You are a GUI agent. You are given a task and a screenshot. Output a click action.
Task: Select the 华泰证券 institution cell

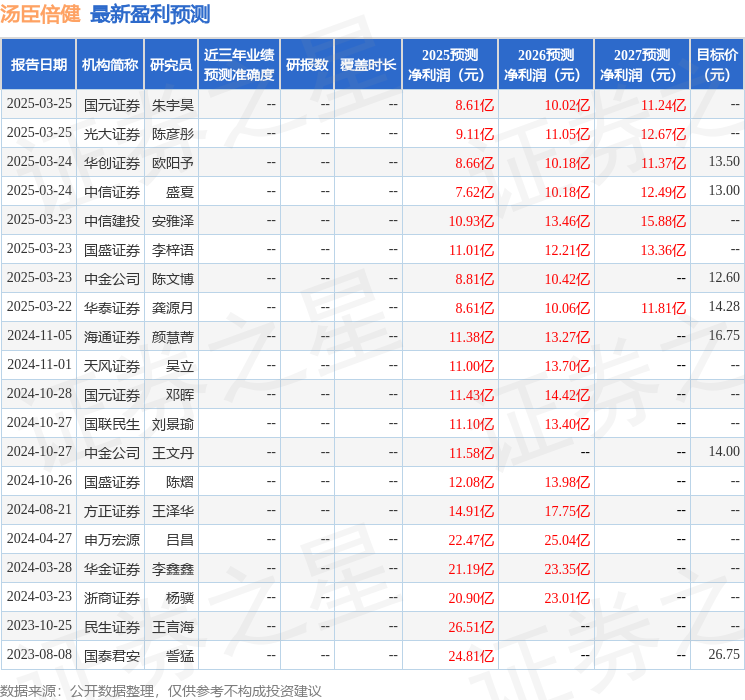click(x=112, y=308)
